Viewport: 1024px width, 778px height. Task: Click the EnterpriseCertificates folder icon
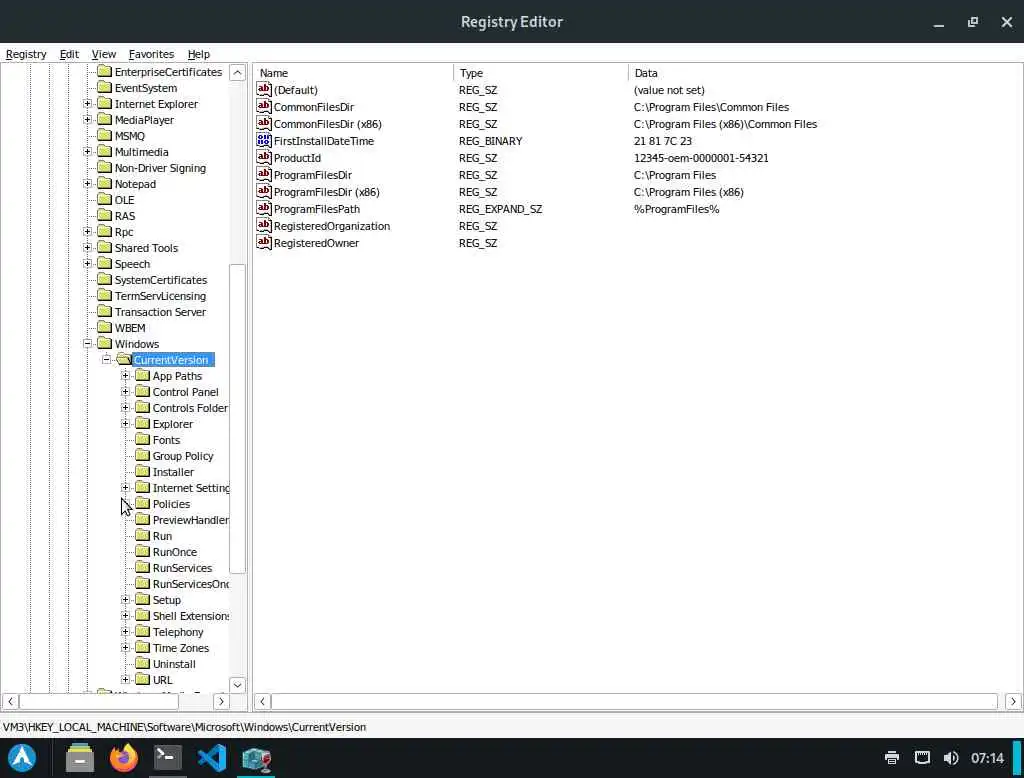(x=104, y=71)
